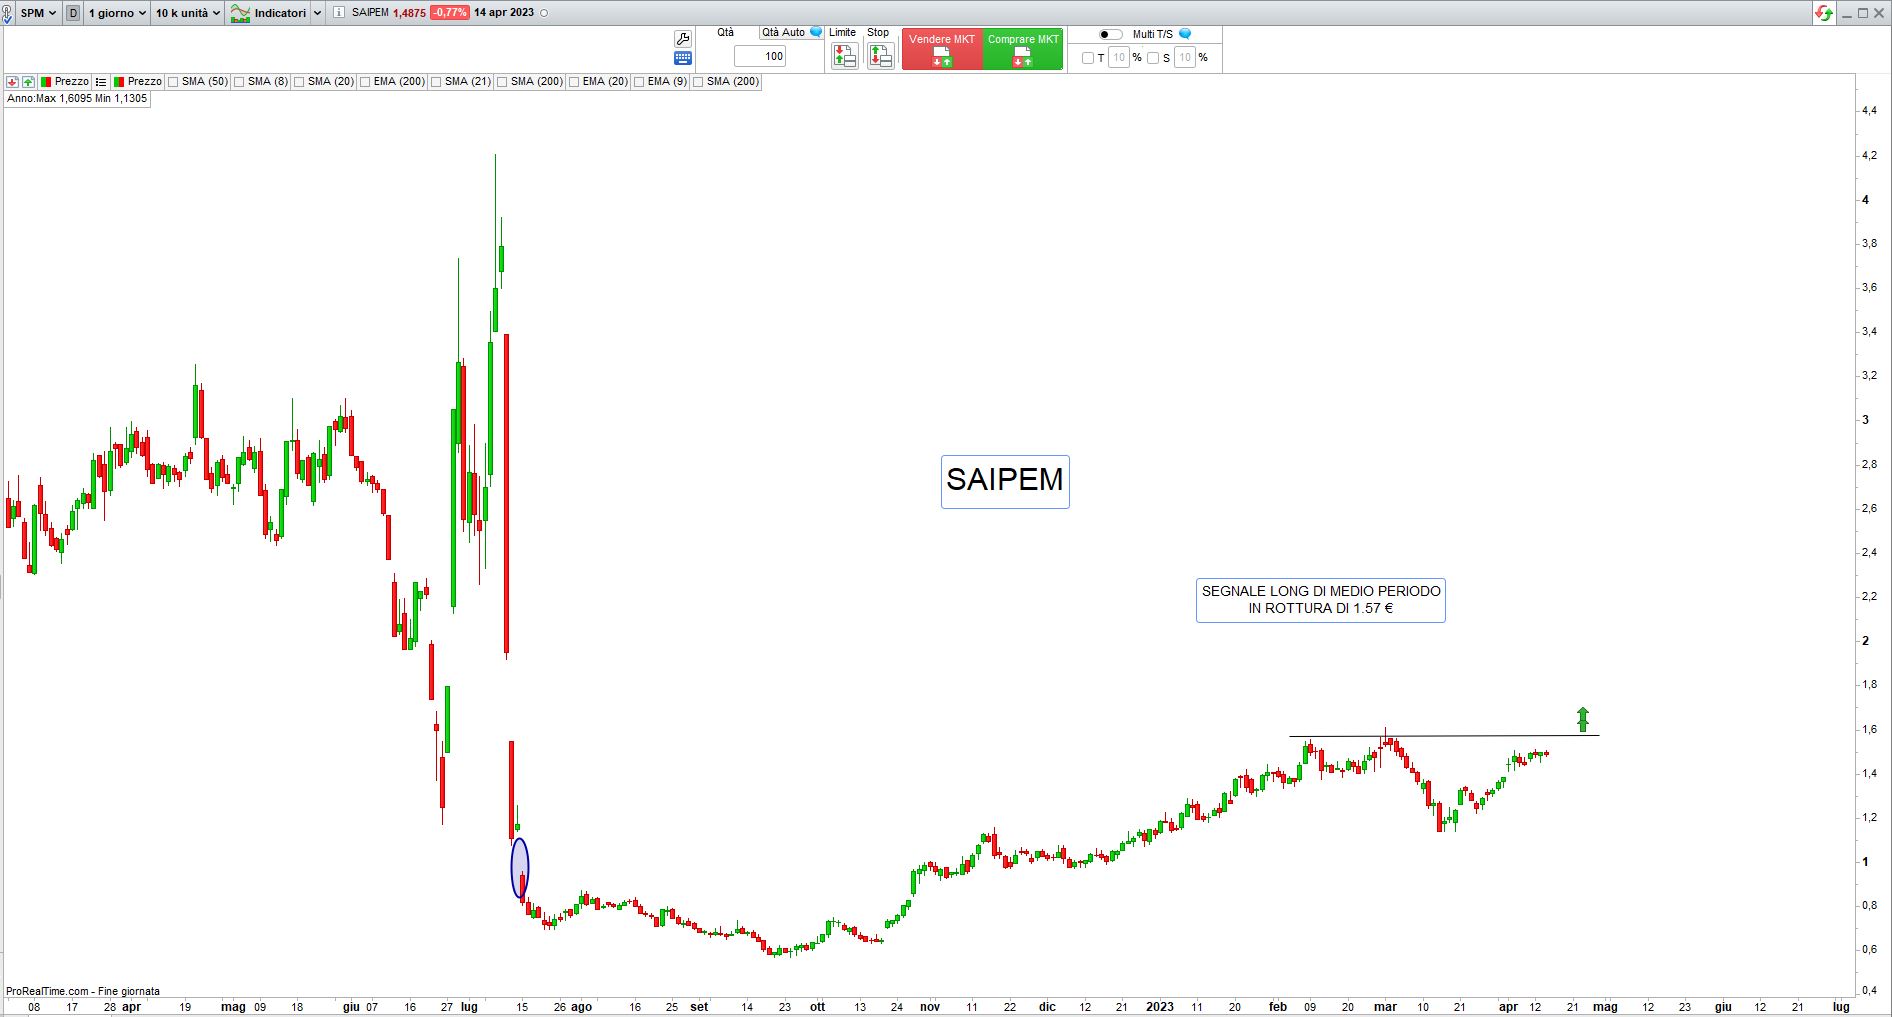Click the Limite order icon
Screen dimensions: 1892x1017
point(844,57)
